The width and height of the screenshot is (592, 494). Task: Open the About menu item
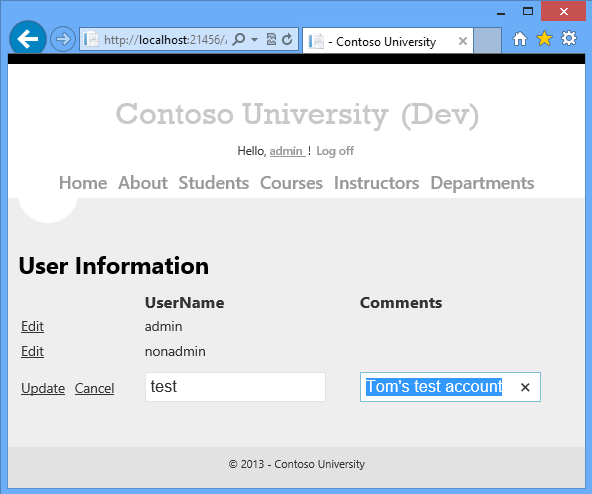[143, 183]
